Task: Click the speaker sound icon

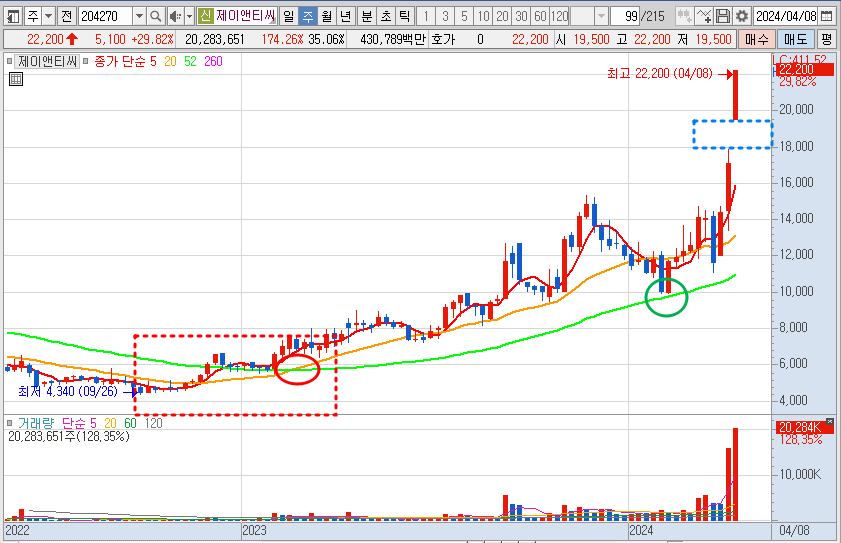Action: point(175,16)
